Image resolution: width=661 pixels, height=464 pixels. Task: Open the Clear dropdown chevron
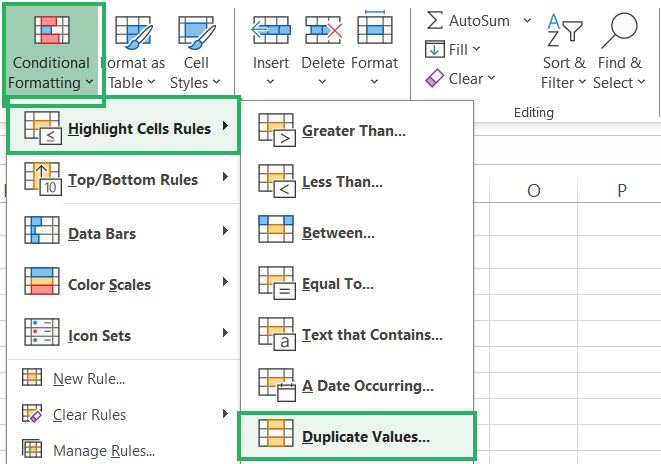click(492, 78)
